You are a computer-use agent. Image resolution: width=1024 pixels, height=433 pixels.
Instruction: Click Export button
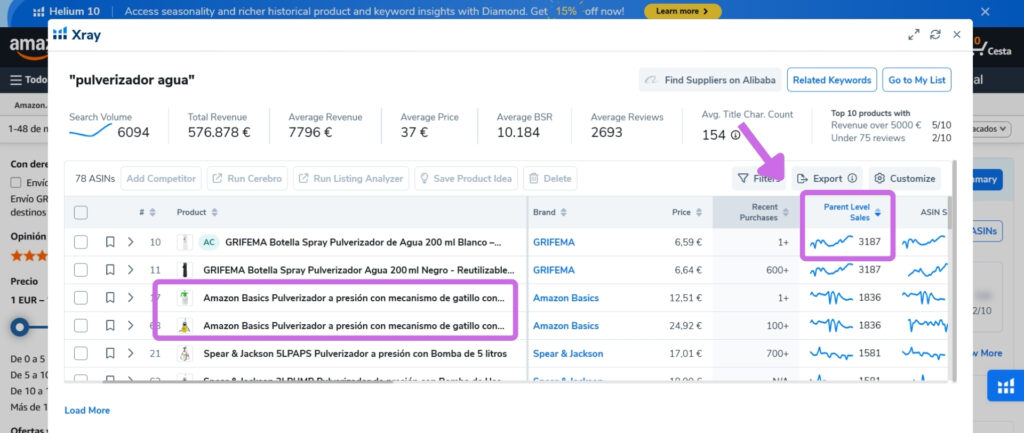point(827,178)
